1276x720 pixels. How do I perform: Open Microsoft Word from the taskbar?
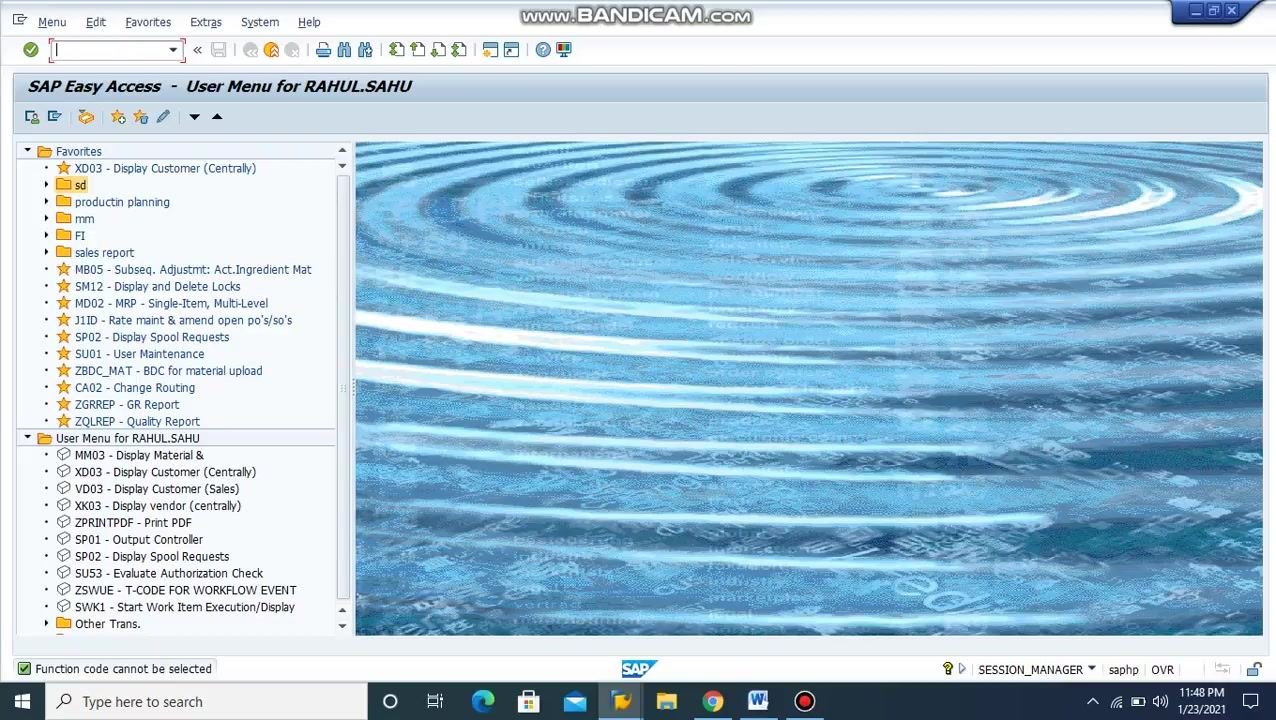pyautogui.click(x=758, y=702)
